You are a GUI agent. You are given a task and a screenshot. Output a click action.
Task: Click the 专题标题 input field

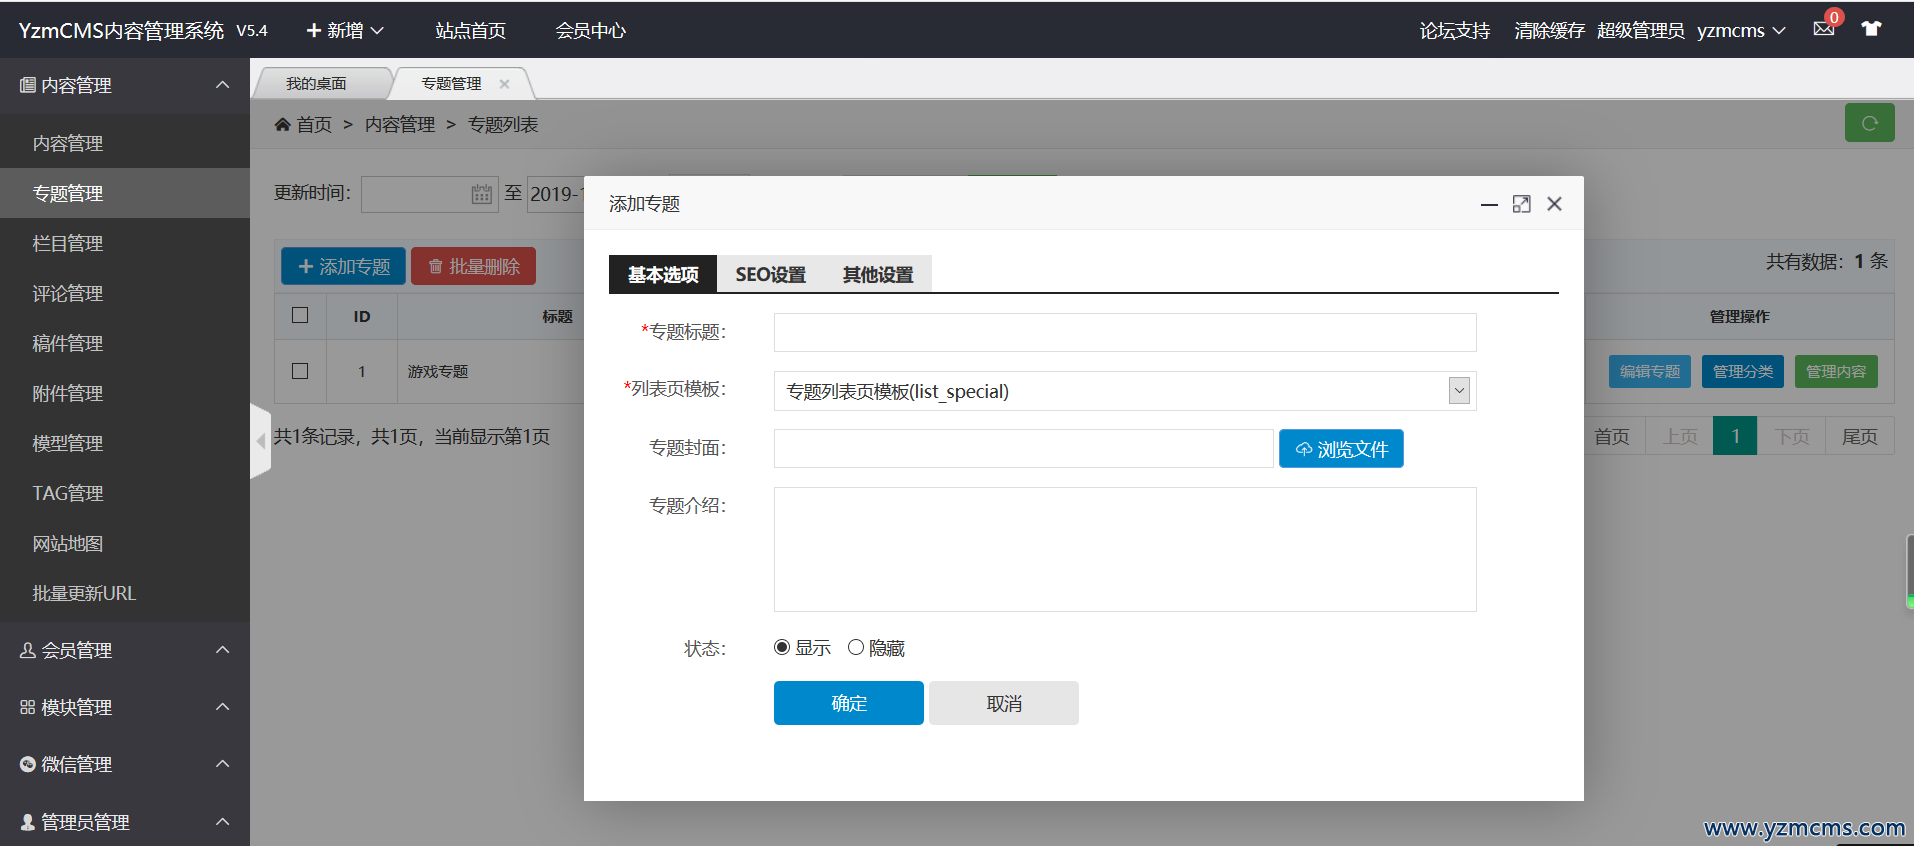click(x=1124, y=332)
